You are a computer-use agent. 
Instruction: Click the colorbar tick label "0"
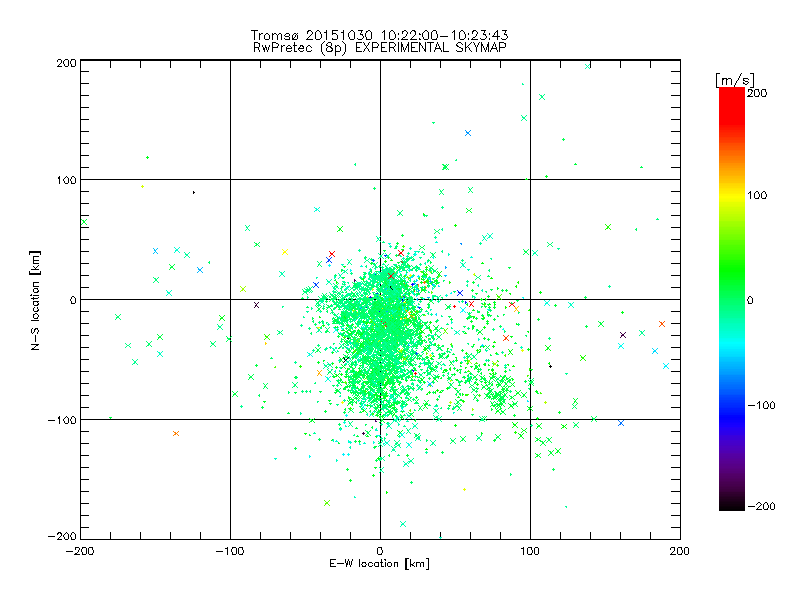[750, 300]
